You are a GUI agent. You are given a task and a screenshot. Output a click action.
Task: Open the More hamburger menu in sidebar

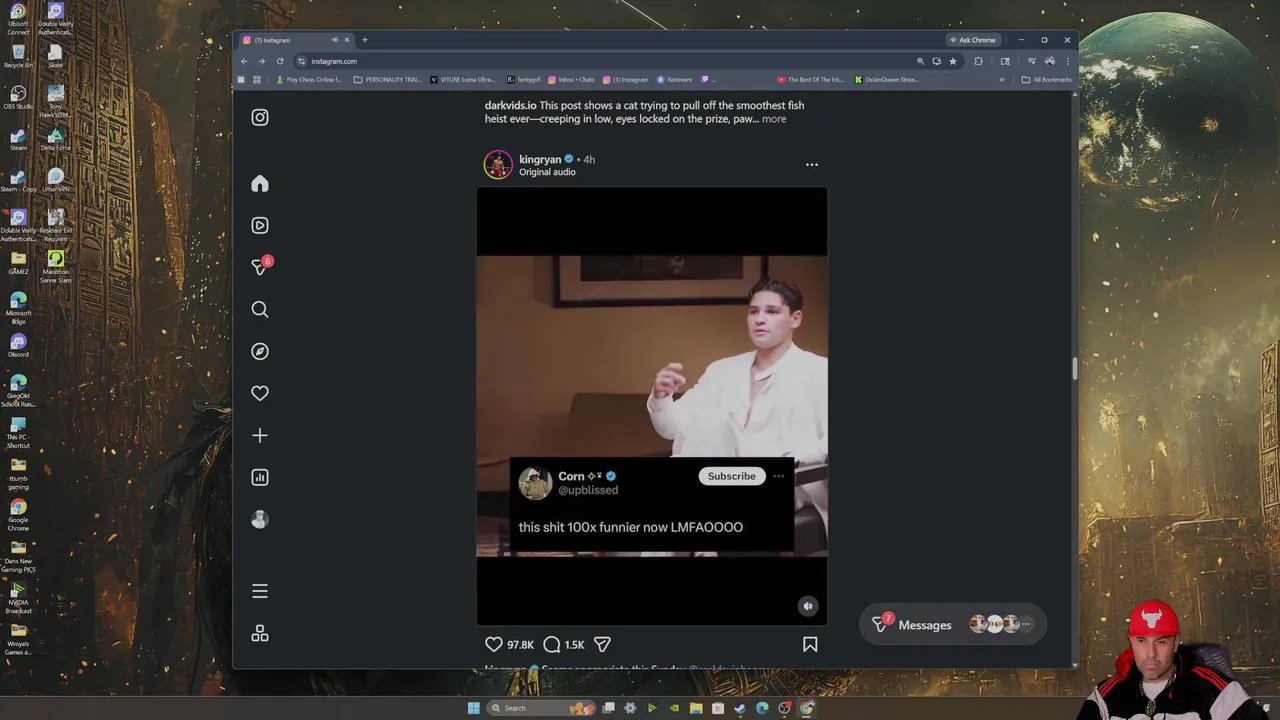point(260,592)
